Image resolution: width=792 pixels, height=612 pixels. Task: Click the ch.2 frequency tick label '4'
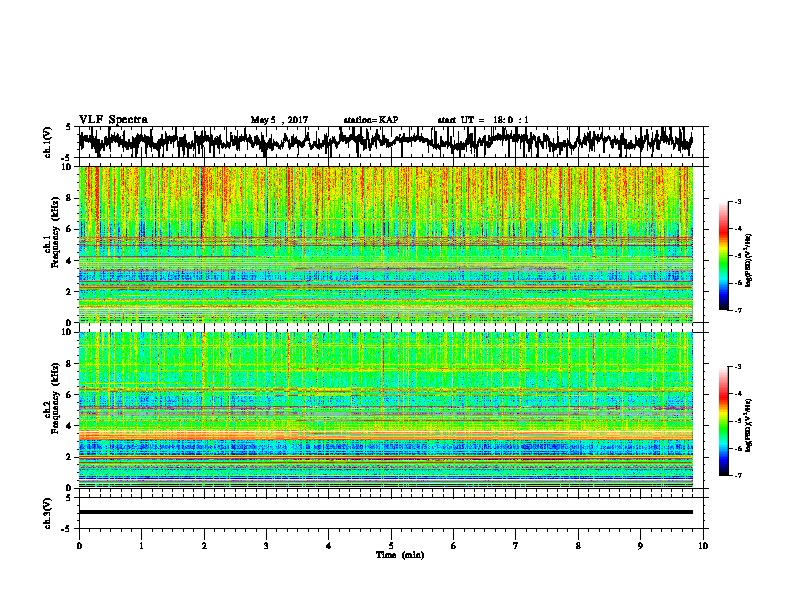pyautogui.click(x=70, y=426)
